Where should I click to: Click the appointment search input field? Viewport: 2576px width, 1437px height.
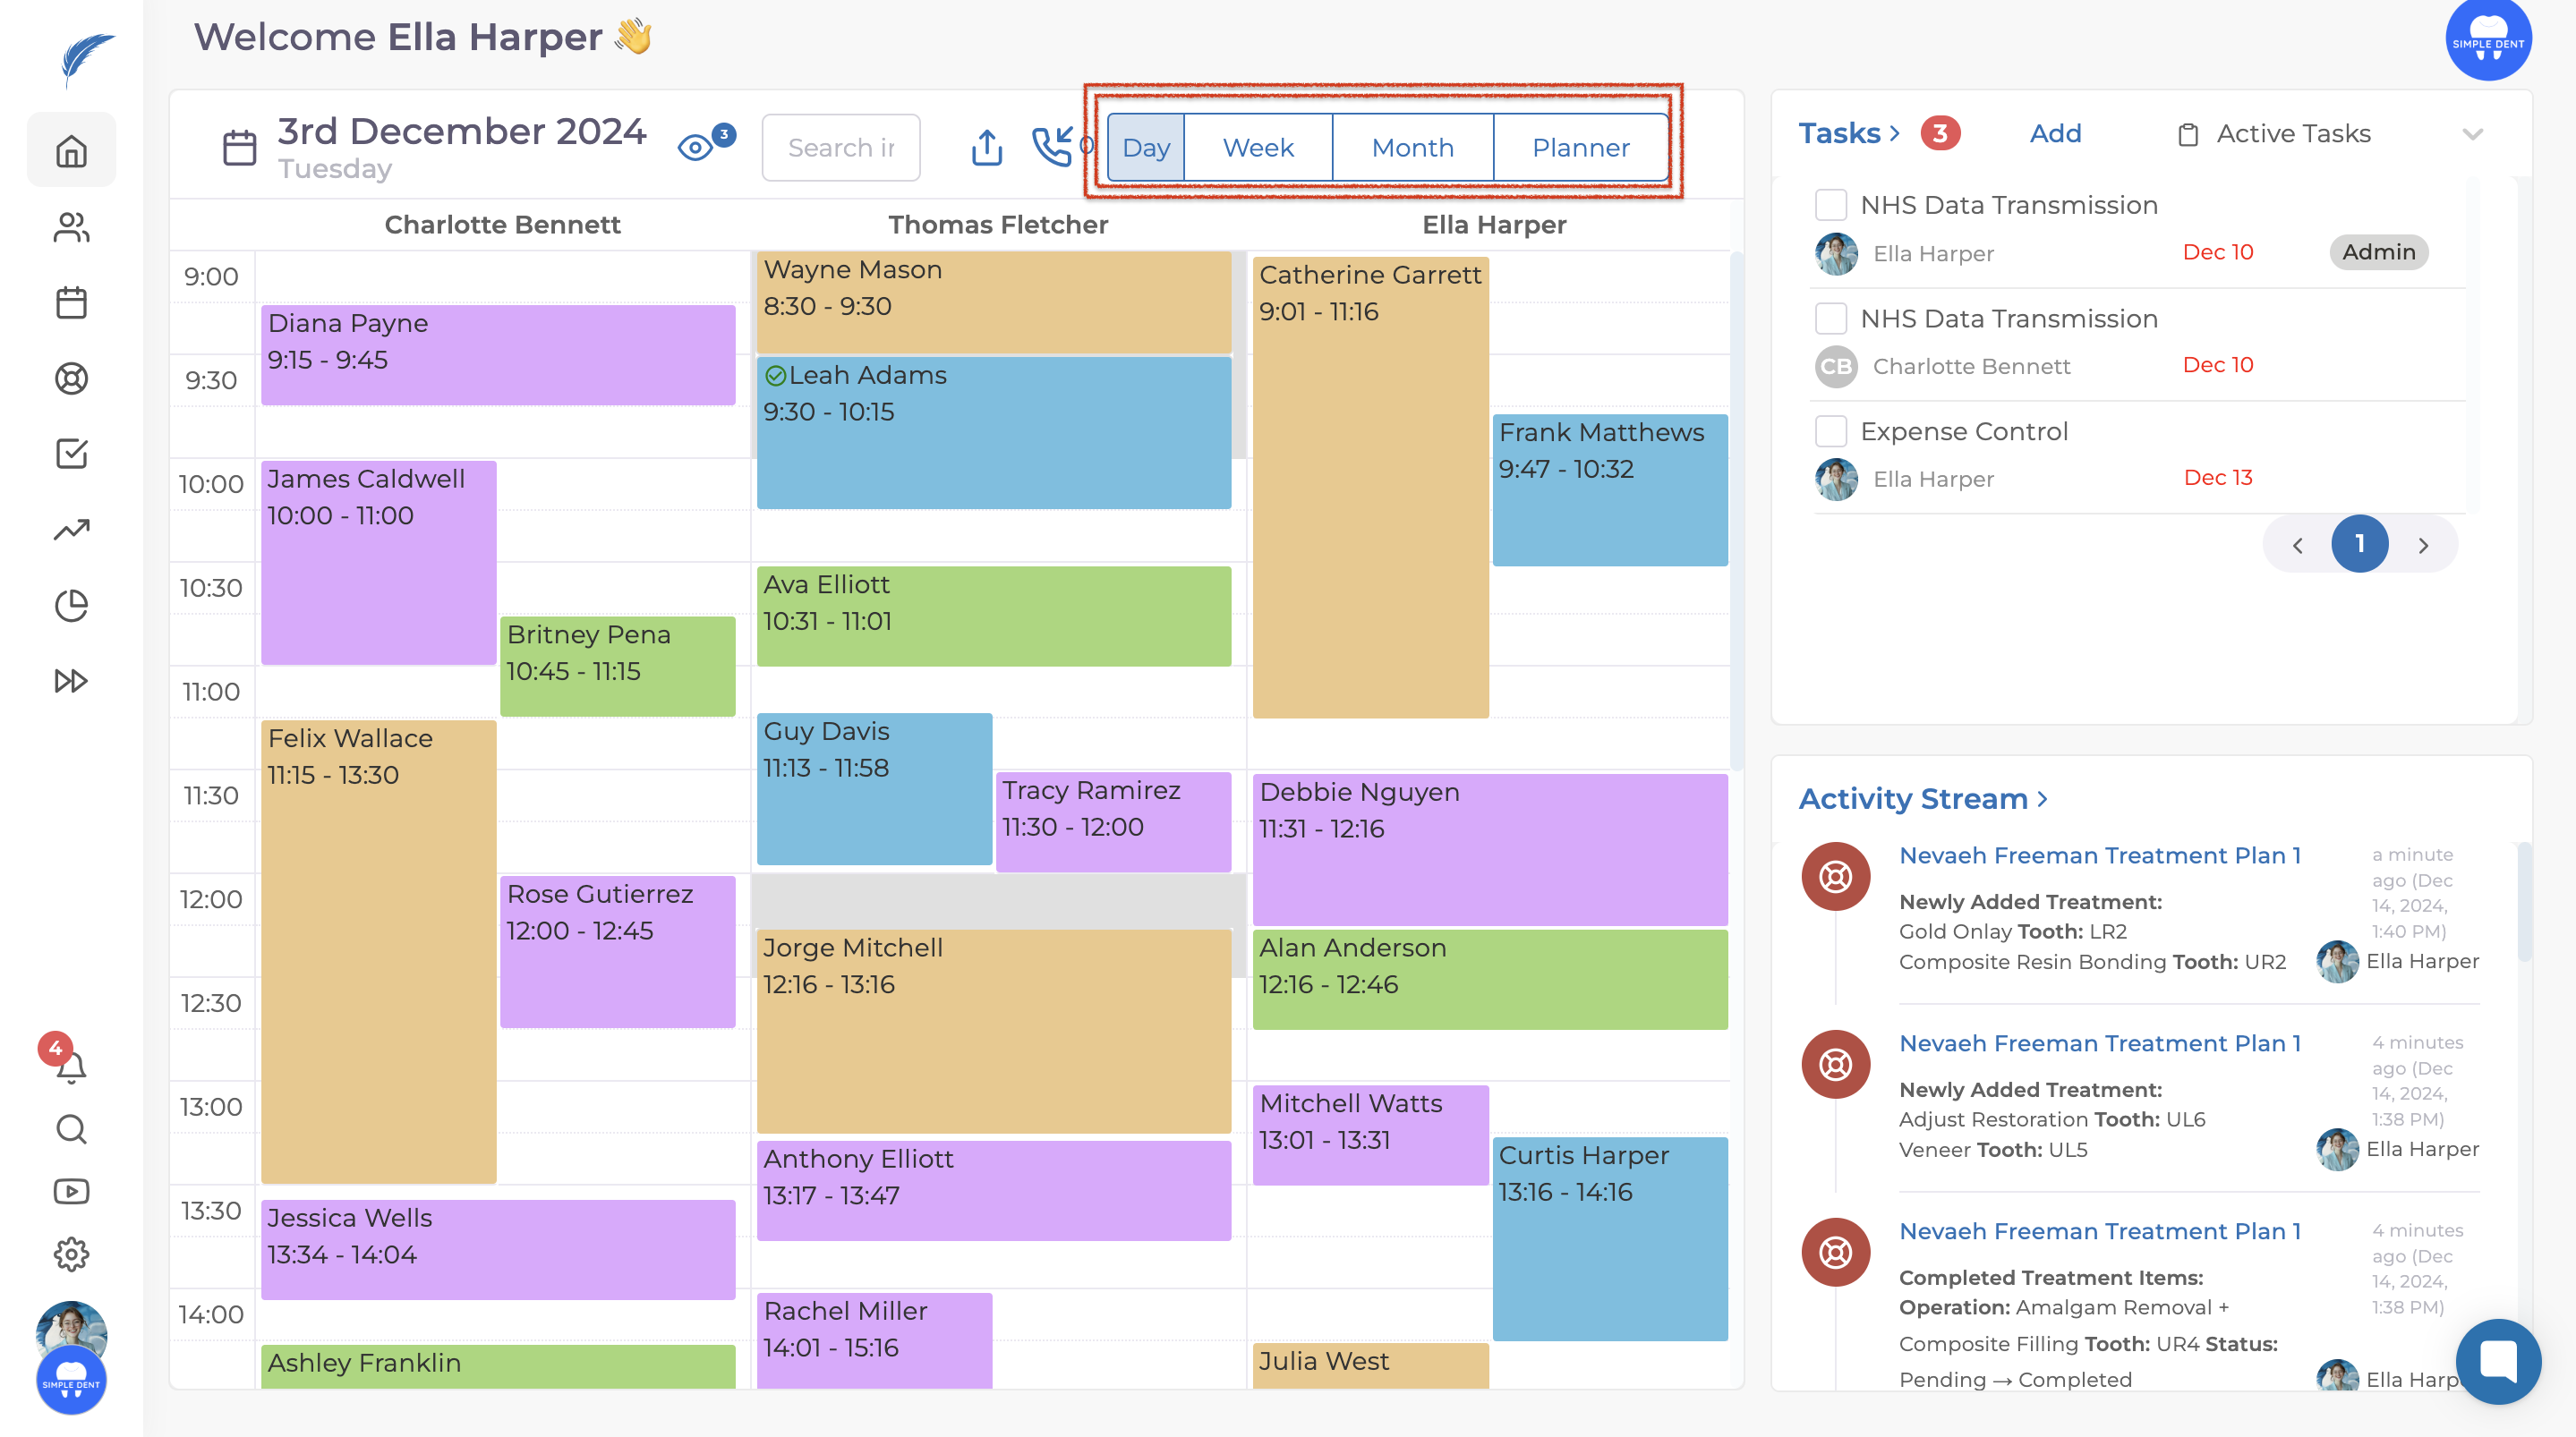coord(840,148)
